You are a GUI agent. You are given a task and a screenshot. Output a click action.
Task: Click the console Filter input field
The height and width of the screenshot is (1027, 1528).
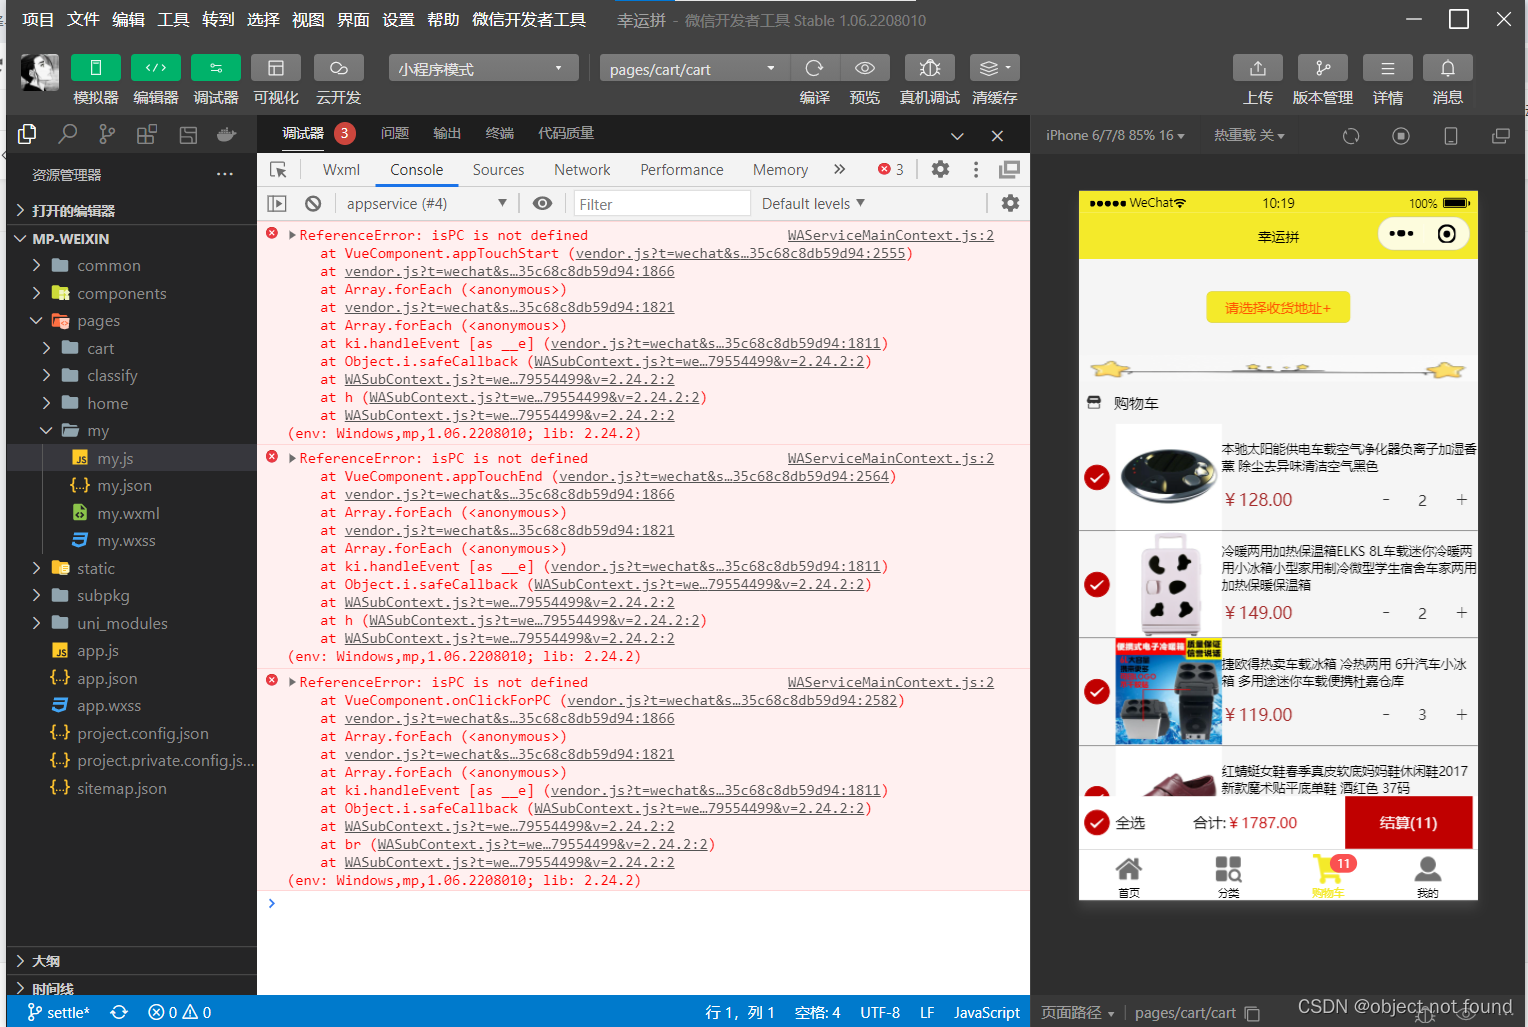[662, 204]
